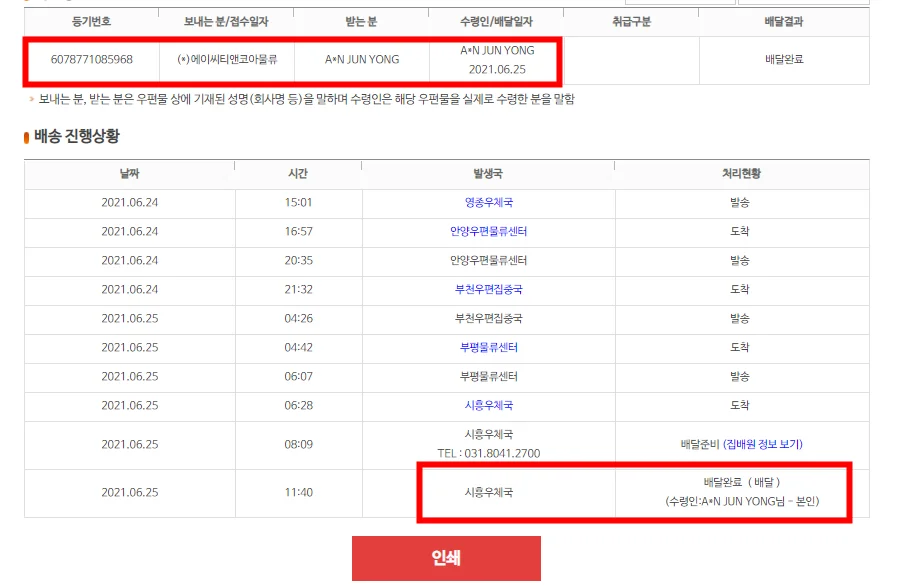Click the 08:09 time cell
Image resolution: width=915 pixels, height=588 pixels.
point(298,444)
